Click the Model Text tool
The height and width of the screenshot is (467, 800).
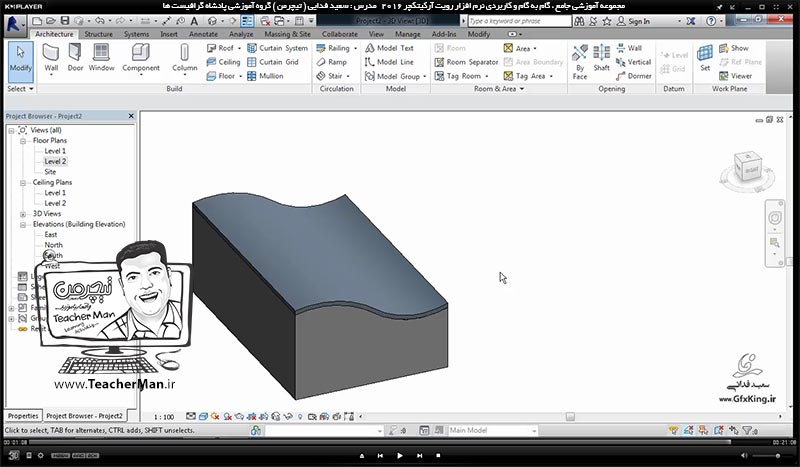pyautogui.click(x=389, y=48)
